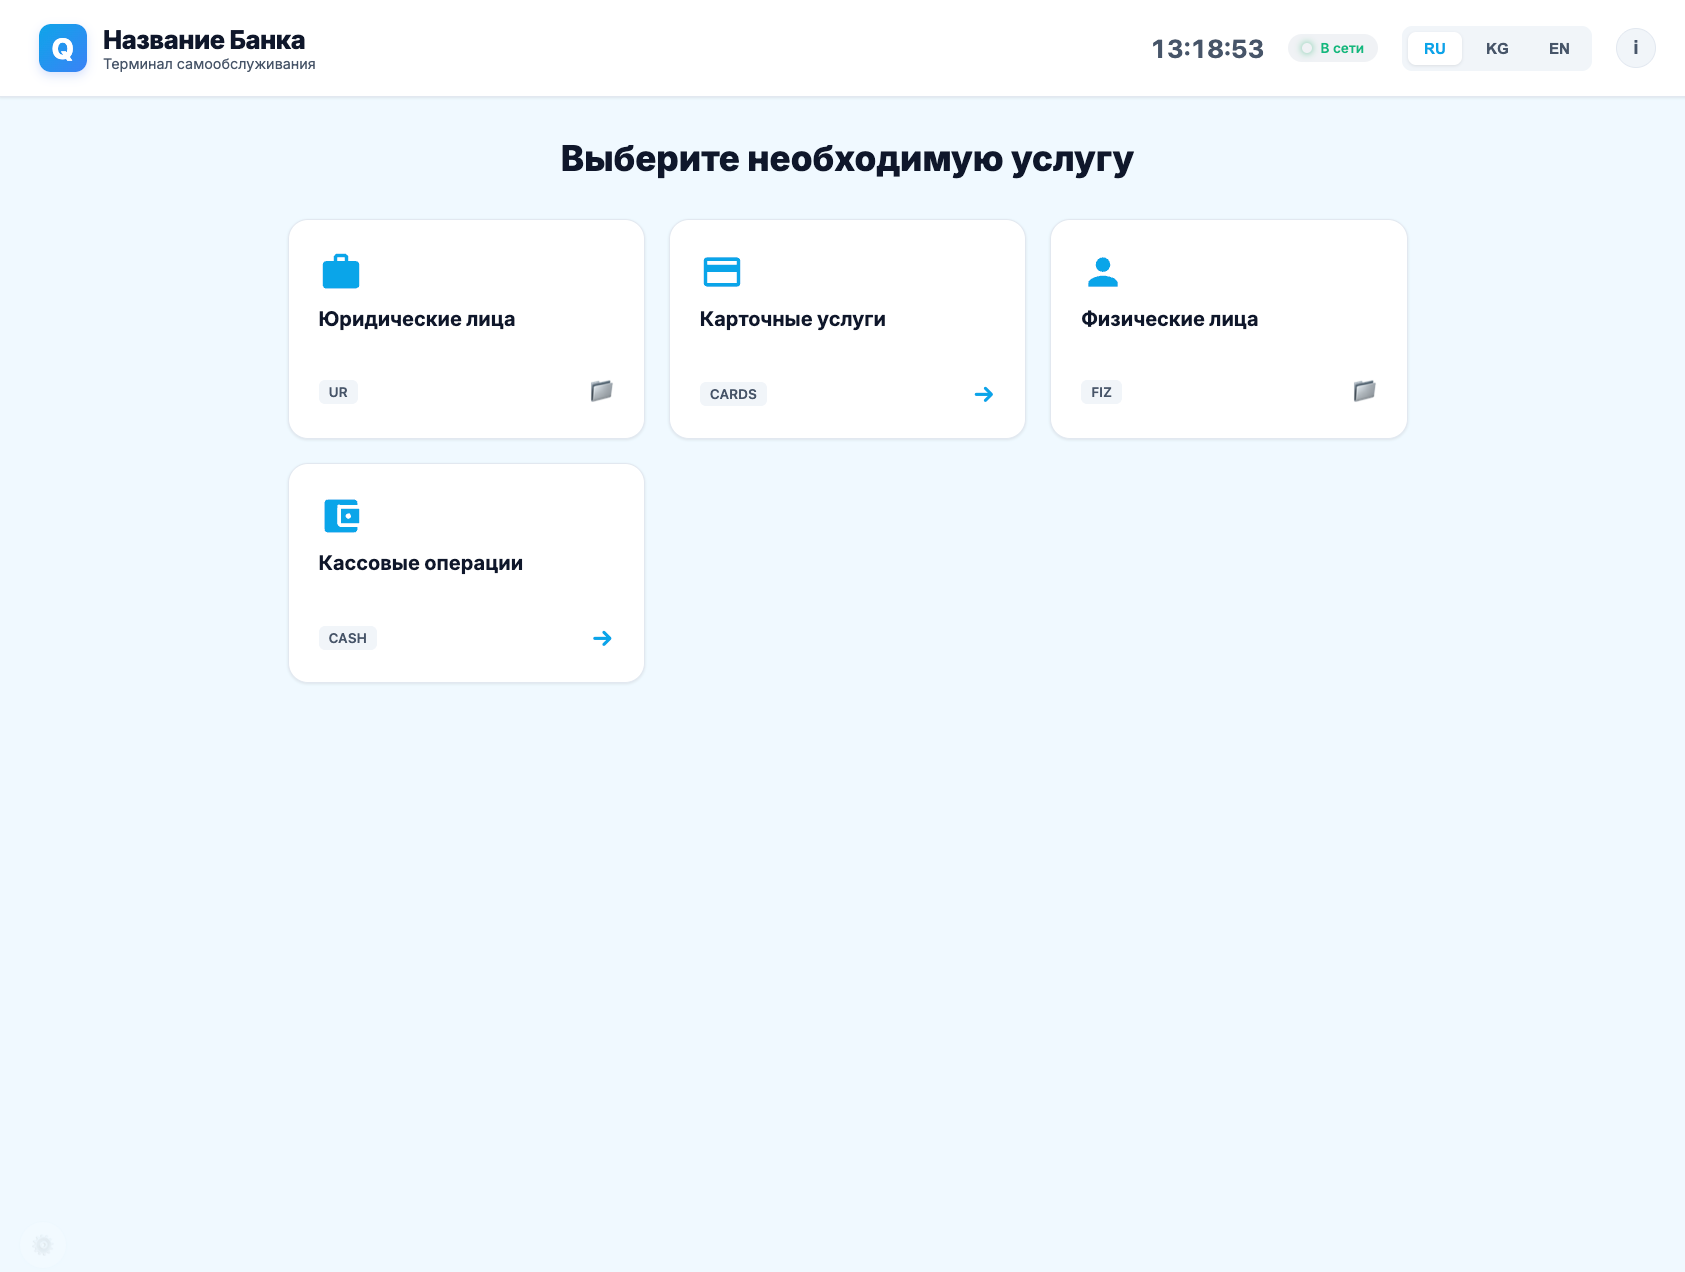Image resolution: width=1685 pixels, height=1272 pixels.
Task: Choose the Физические лица service title
Action: click(x=1170, y=319)
